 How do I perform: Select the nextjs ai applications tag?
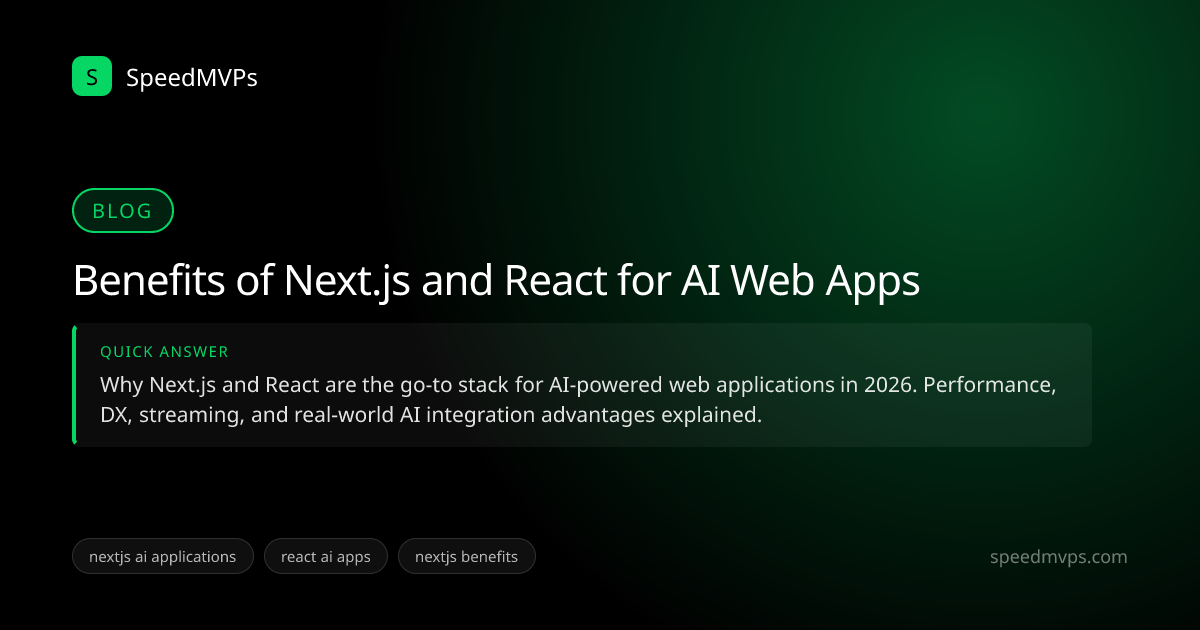163,556
